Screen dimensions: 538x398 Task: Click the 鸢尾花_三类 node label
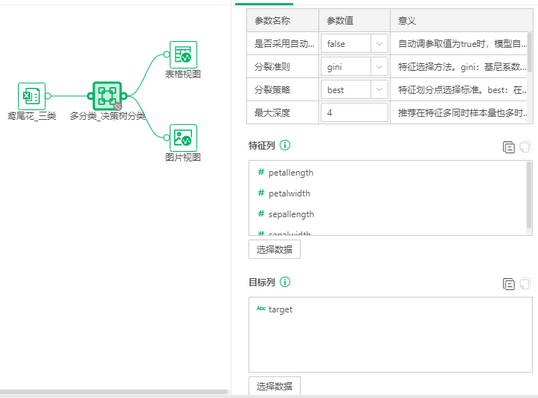point(32,116)
